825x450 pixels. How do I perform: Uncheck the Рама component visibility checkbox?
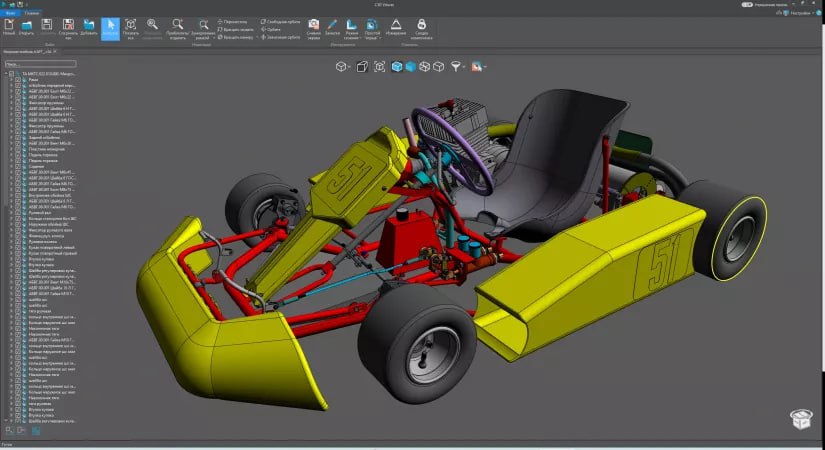point(17,80)
